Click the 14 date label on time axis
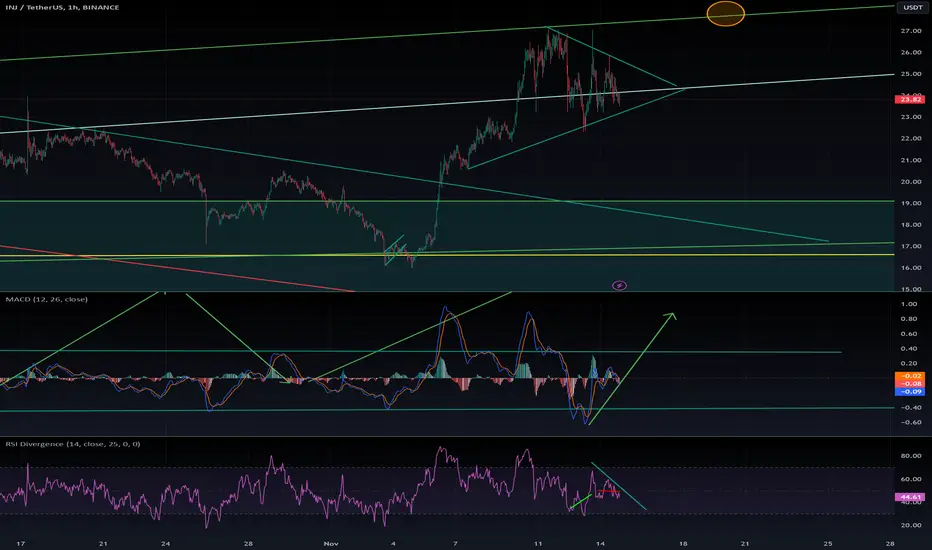The height and width of the screenshot is (550, 932). (600, 543)
